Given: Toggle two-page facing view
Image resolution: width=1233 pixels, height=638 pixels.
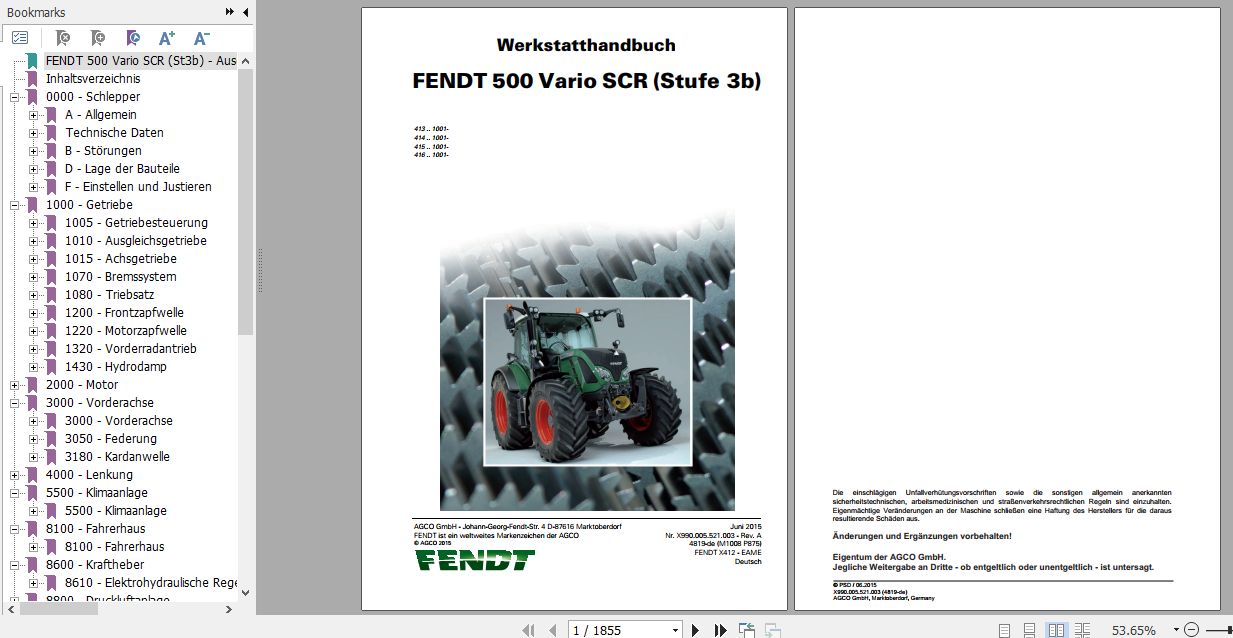Looking at the screenshot, I should [x=1056, y=630].
